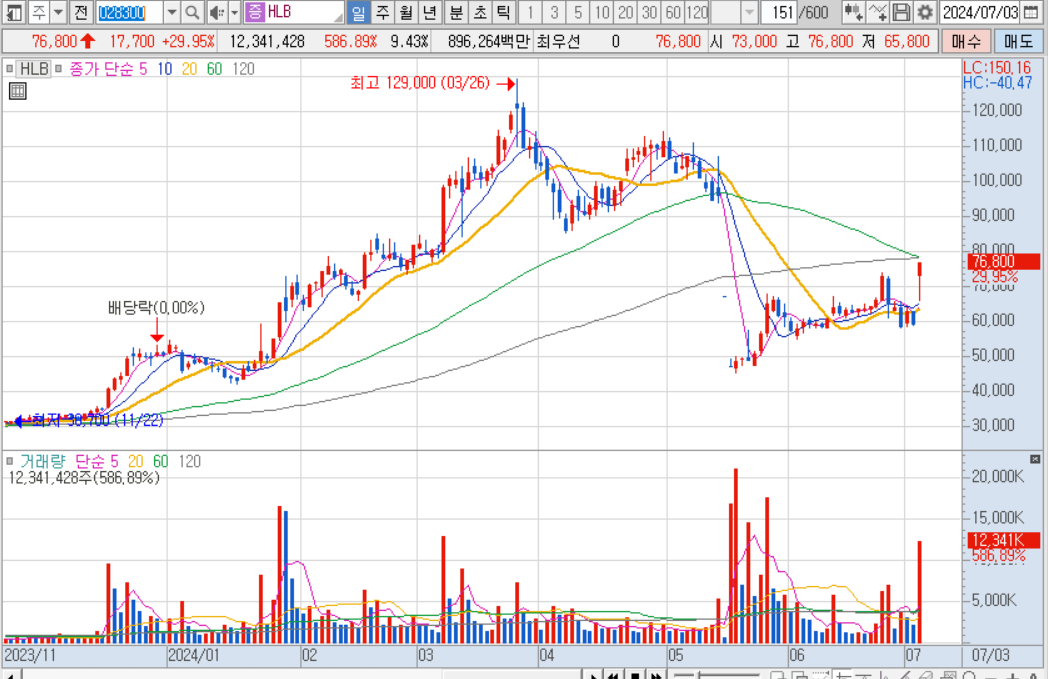Click the 매수 buy button

click(x=966, y=41)
